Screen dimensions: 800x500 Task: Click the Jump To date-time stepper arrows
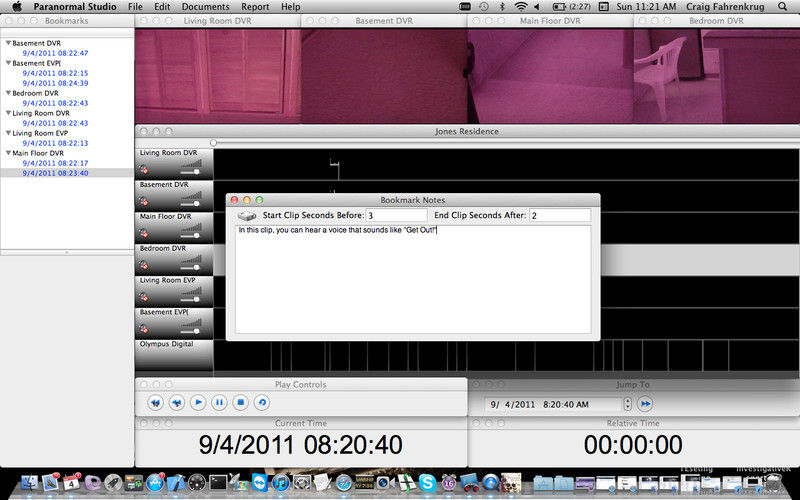click(x=628, y=404)
